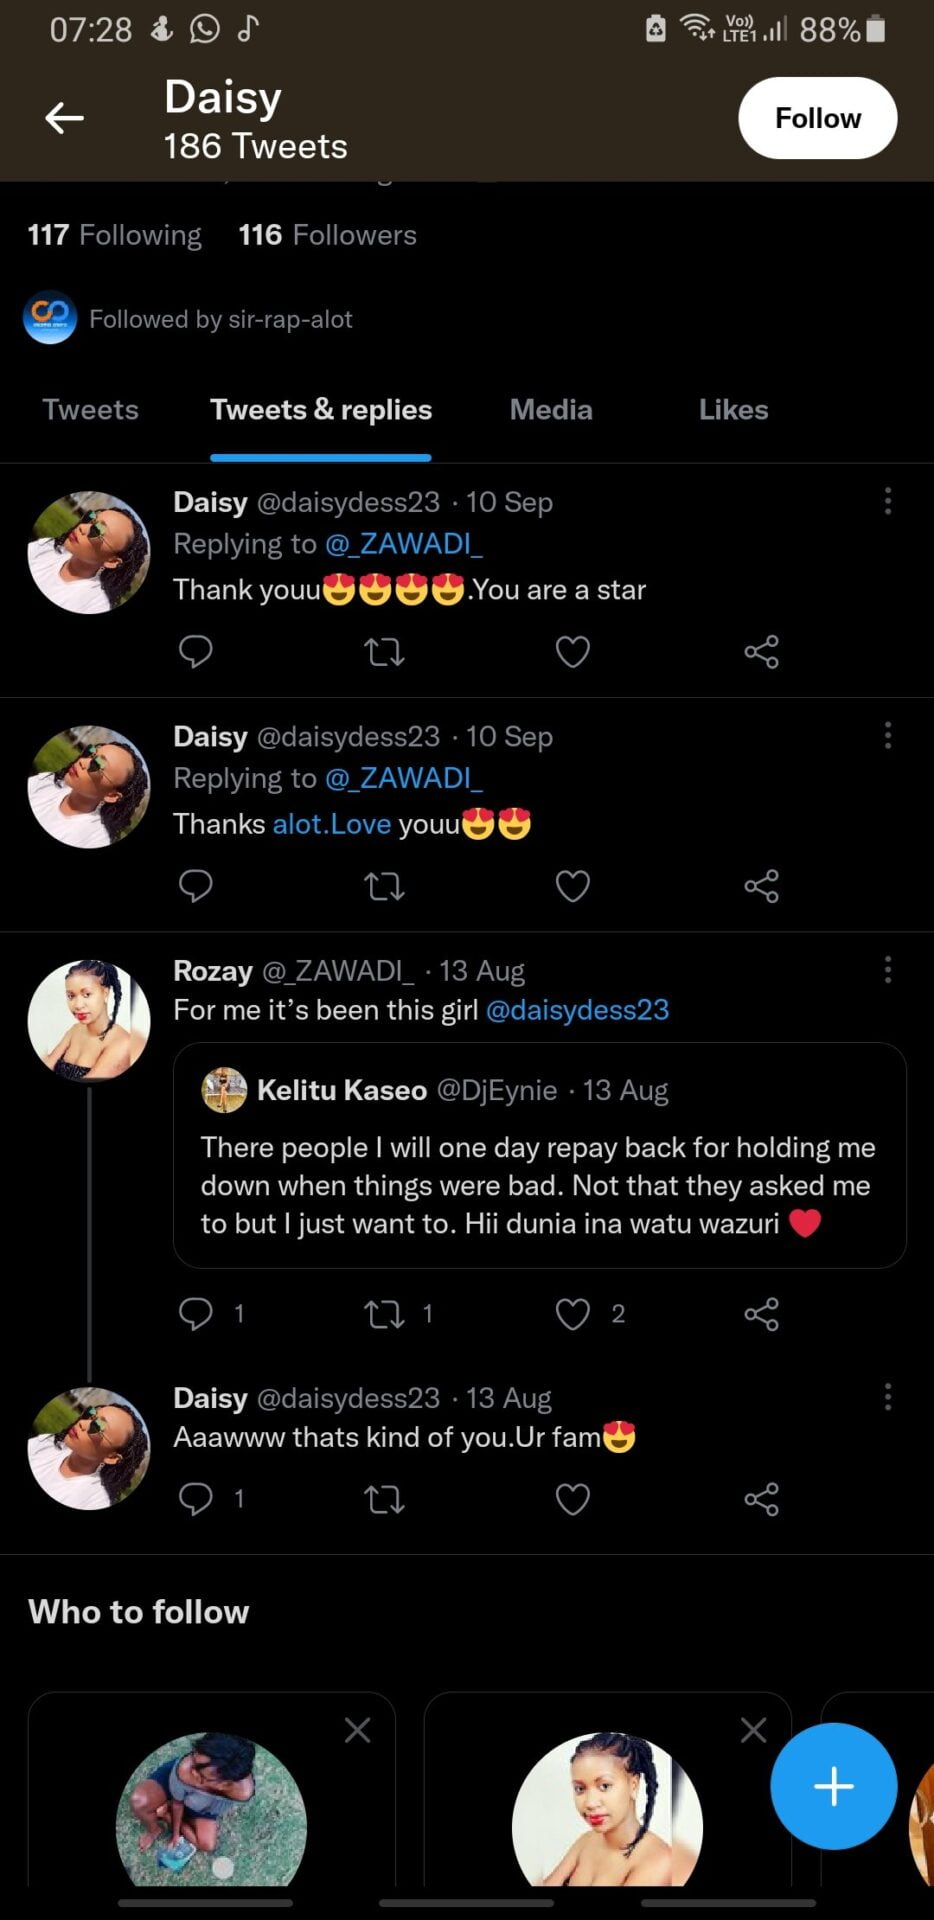Reply to Daisy's 'Aaawww thats kind of you' tweet
The width and height of the screenshot is (934, 1920).
tap(196, 1498)
